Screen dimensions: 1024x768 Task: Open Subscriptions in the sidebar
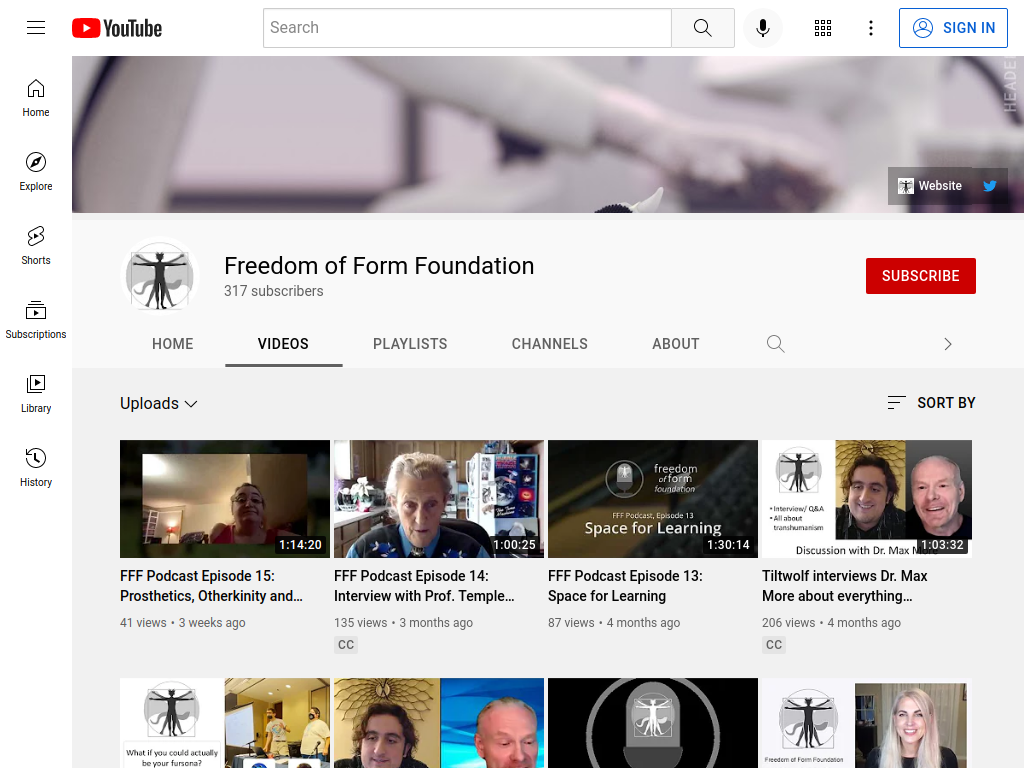tap(36, 319)
